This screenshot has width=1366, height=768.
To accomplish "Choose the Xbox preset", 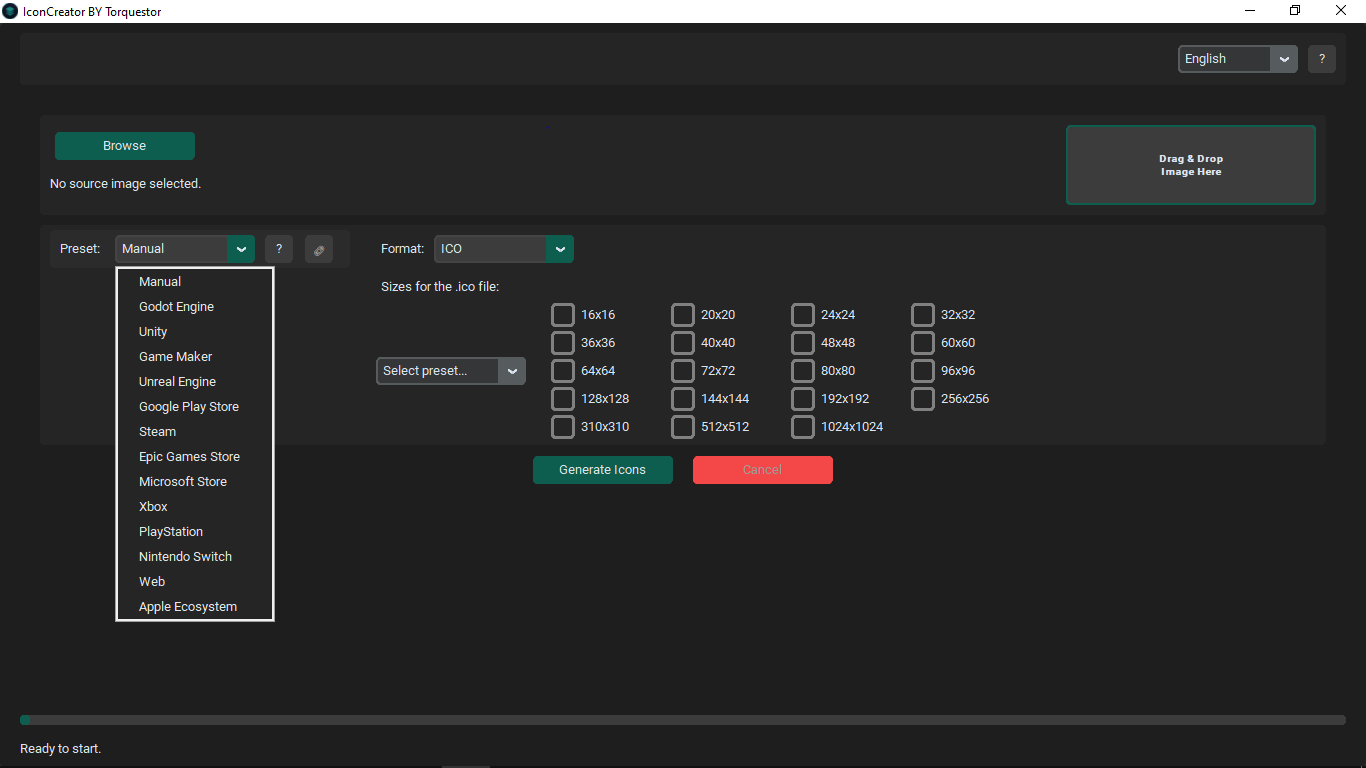I will tap(195, 507).
